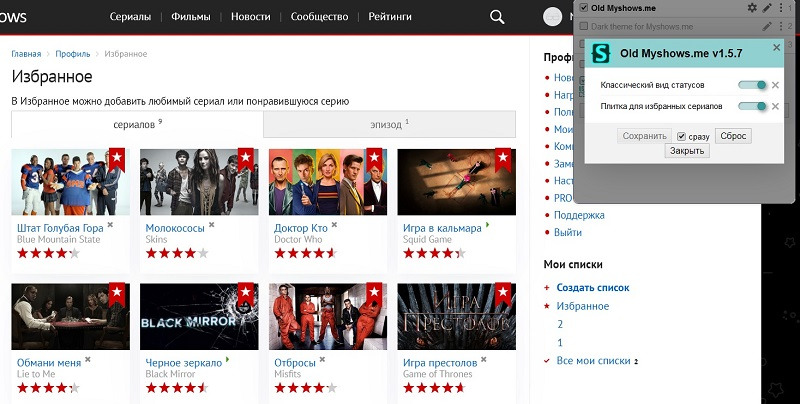Click the green status arrow next to Черное зеркало

(228, 359)
